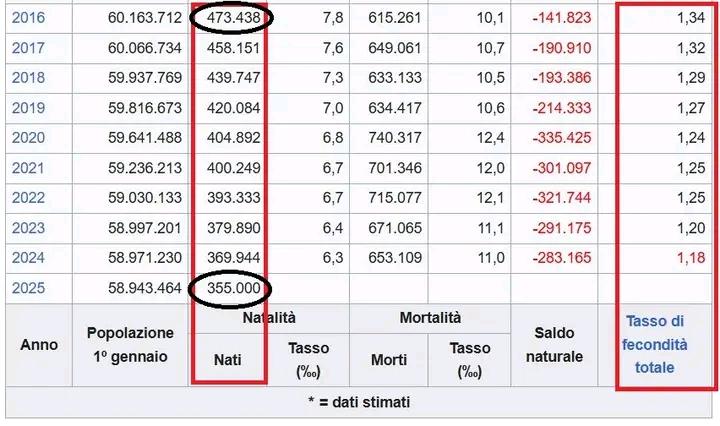This screenshot has width=720, height=426.
Task: Click the Anno header cell
Action: pos(39,344)
